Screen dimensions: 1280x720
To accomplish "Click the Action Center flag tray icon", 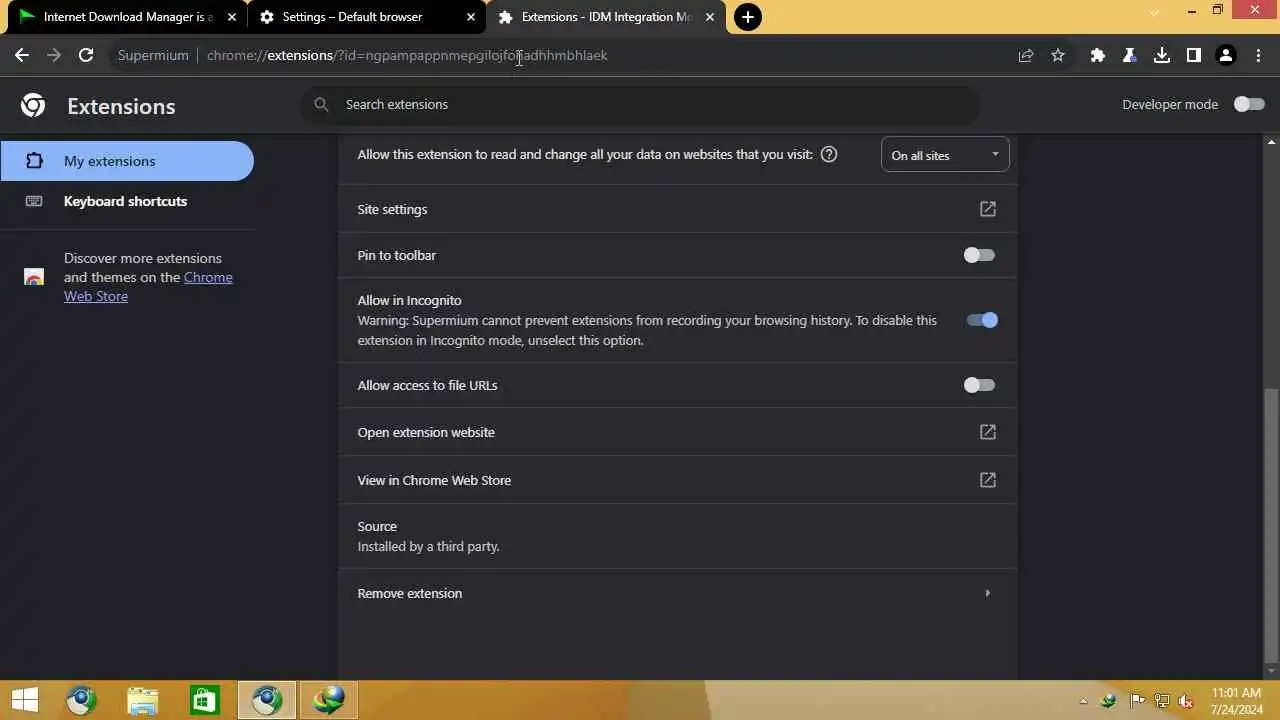I will (1137, 701).
